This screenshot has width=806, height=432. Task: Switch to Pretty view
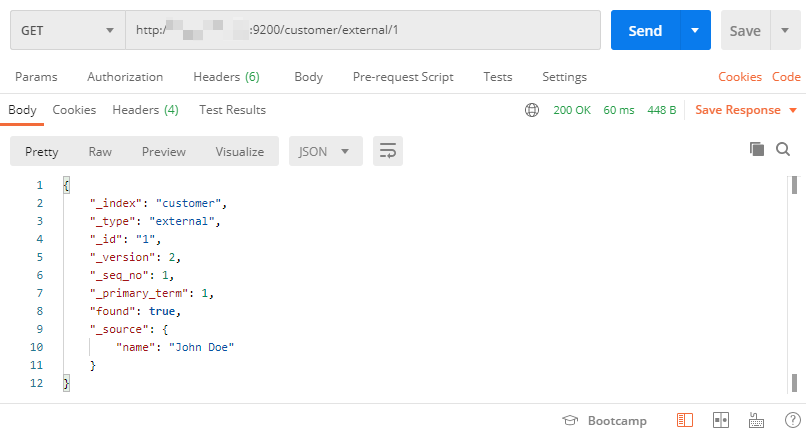pos(42,152)
